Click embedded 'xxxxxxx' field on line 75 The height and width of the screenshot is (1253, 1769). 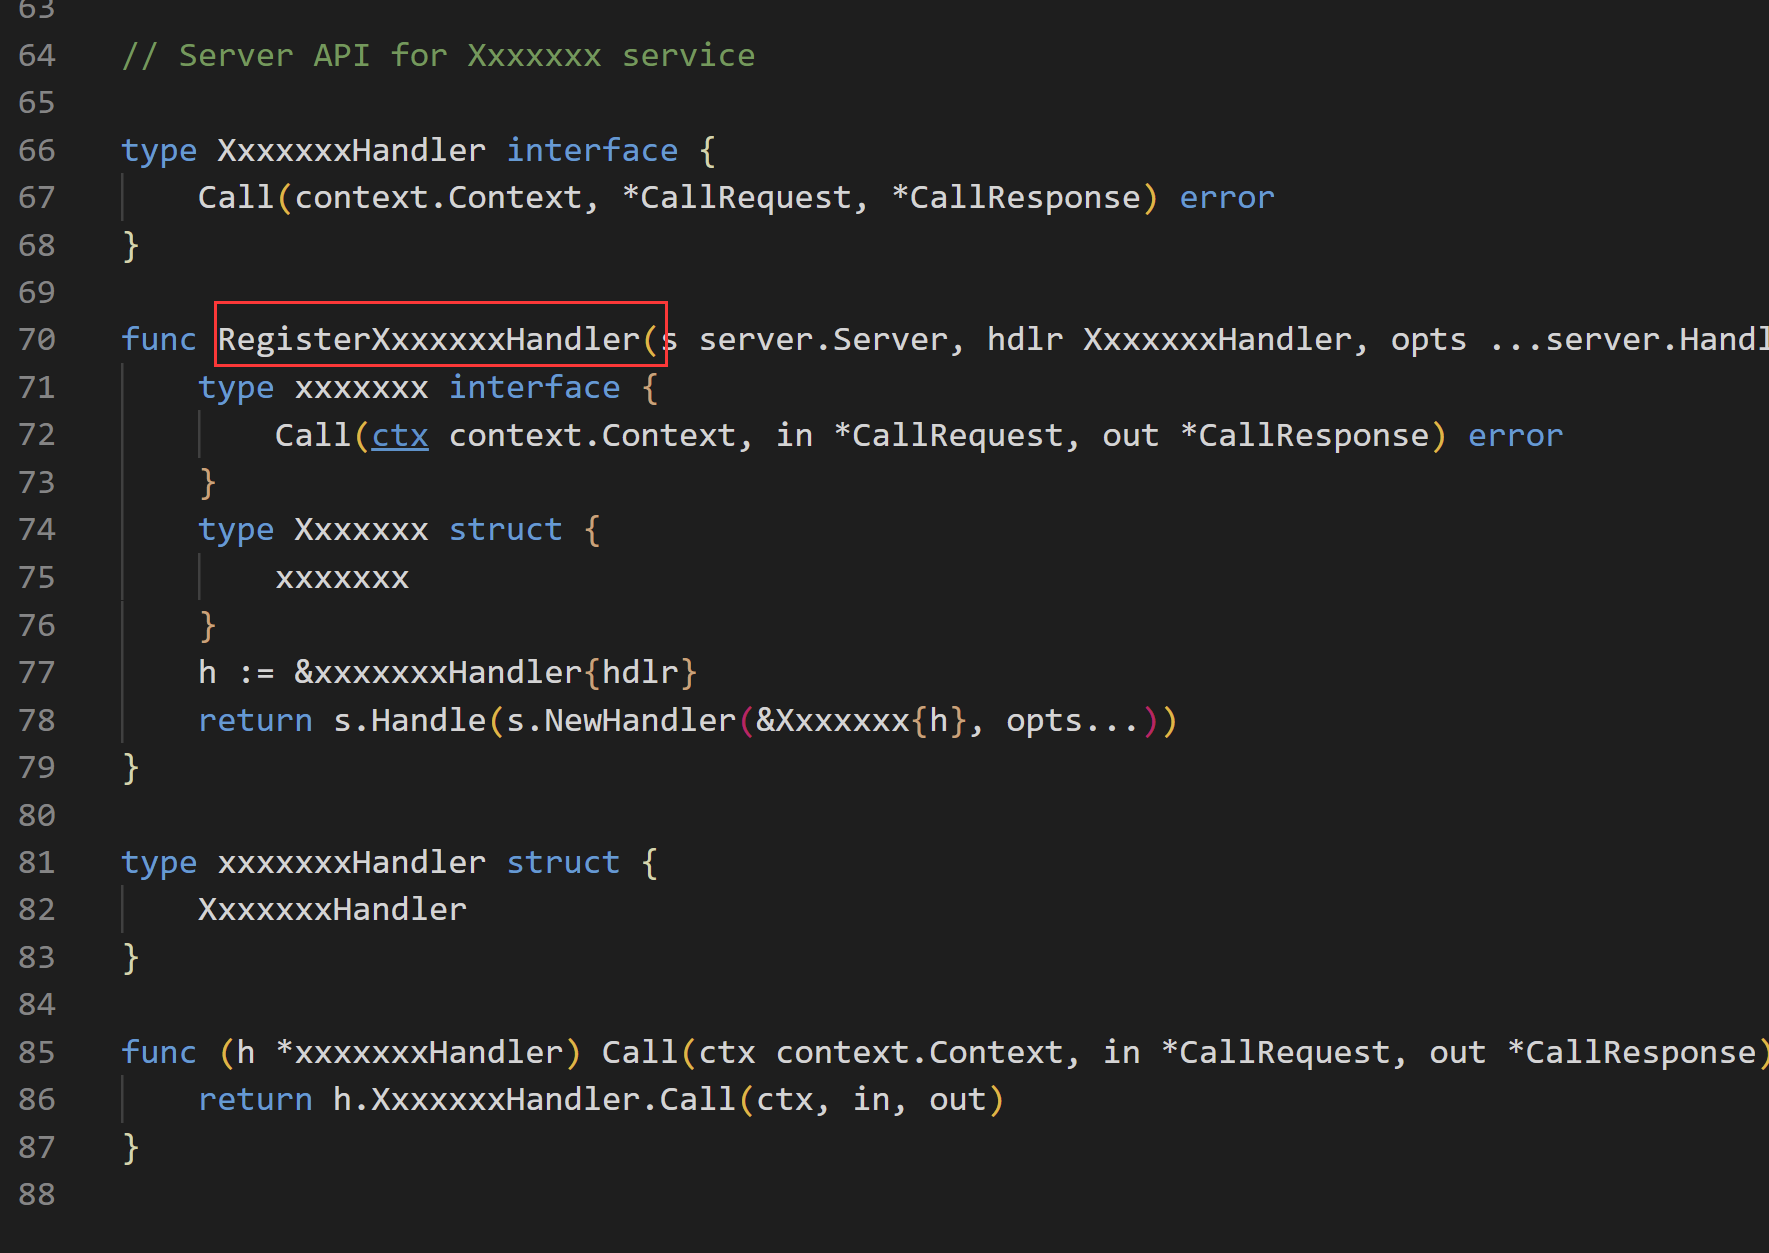(x=342, y=578)
